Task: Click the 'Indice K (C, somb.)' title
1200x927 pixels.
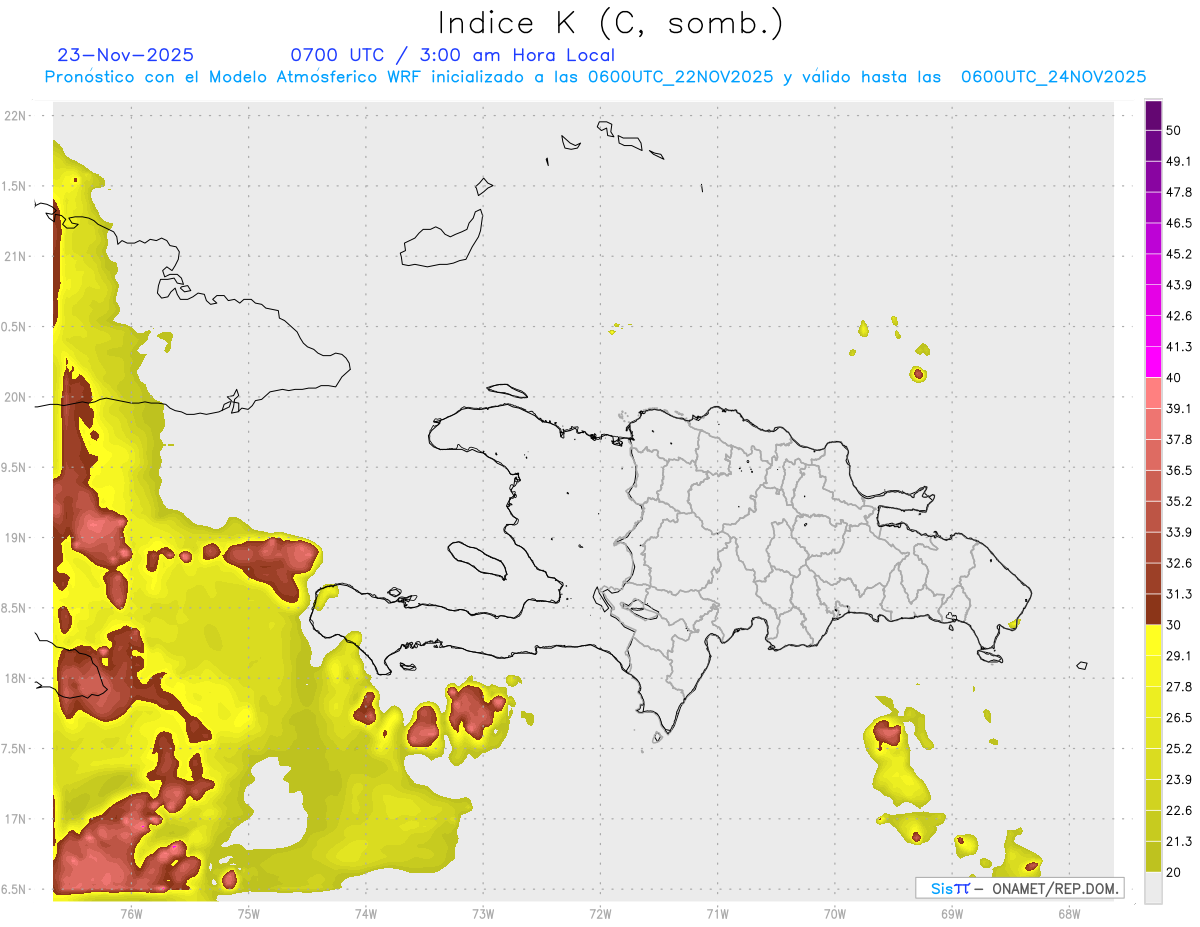Action: click(610, 24)
